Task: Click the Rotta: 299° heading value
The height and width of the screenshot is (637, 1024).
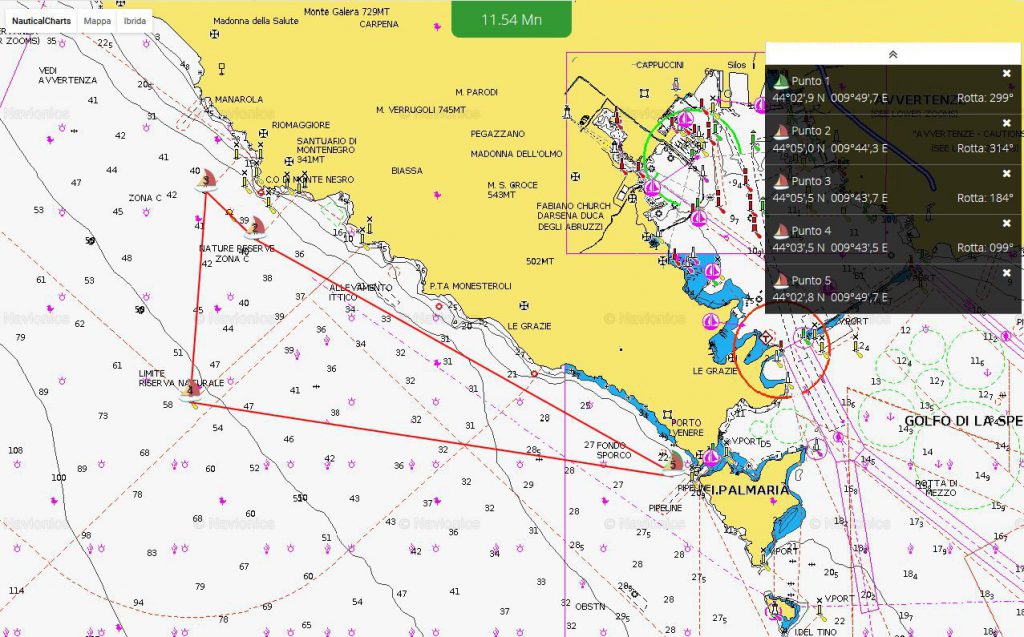Action: 985,98
